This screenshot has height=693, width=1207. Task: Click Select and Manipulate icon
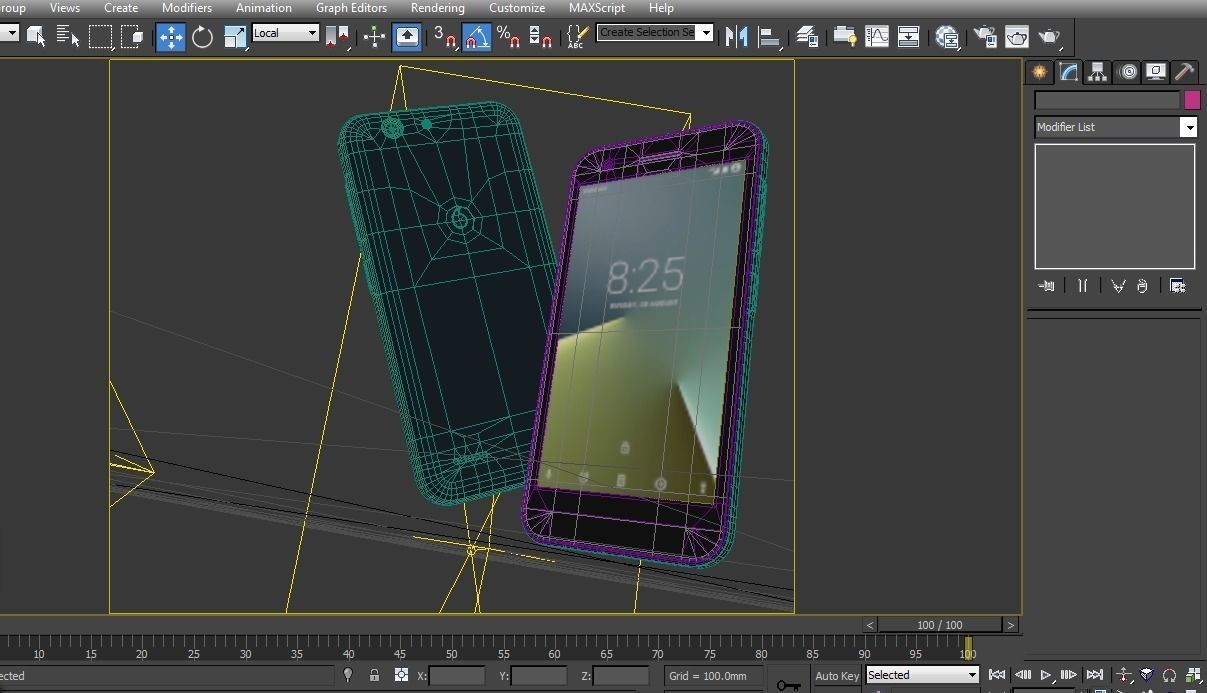click(x=374, y=37)
